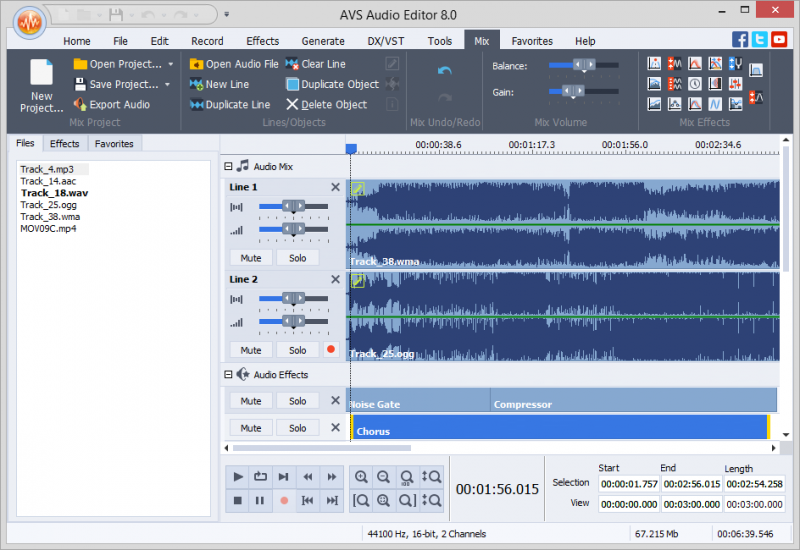
Task: Go to previous marker button
Action: click(308, 501)
